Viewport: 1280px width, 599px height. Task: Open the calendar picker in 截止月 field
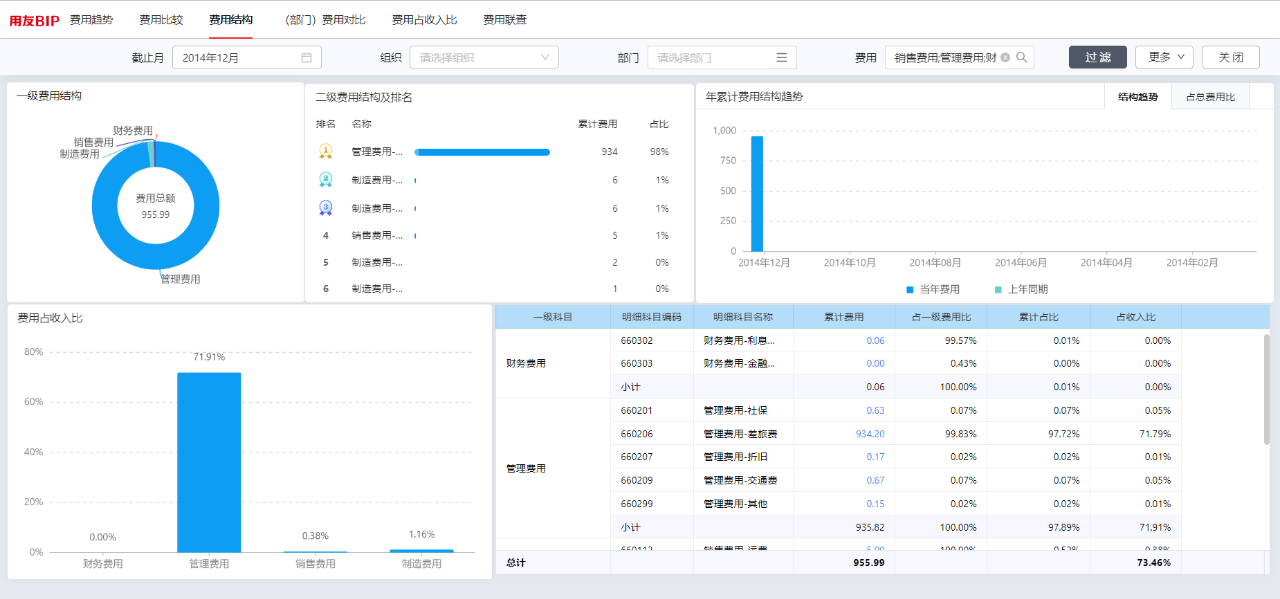[306, 58]
